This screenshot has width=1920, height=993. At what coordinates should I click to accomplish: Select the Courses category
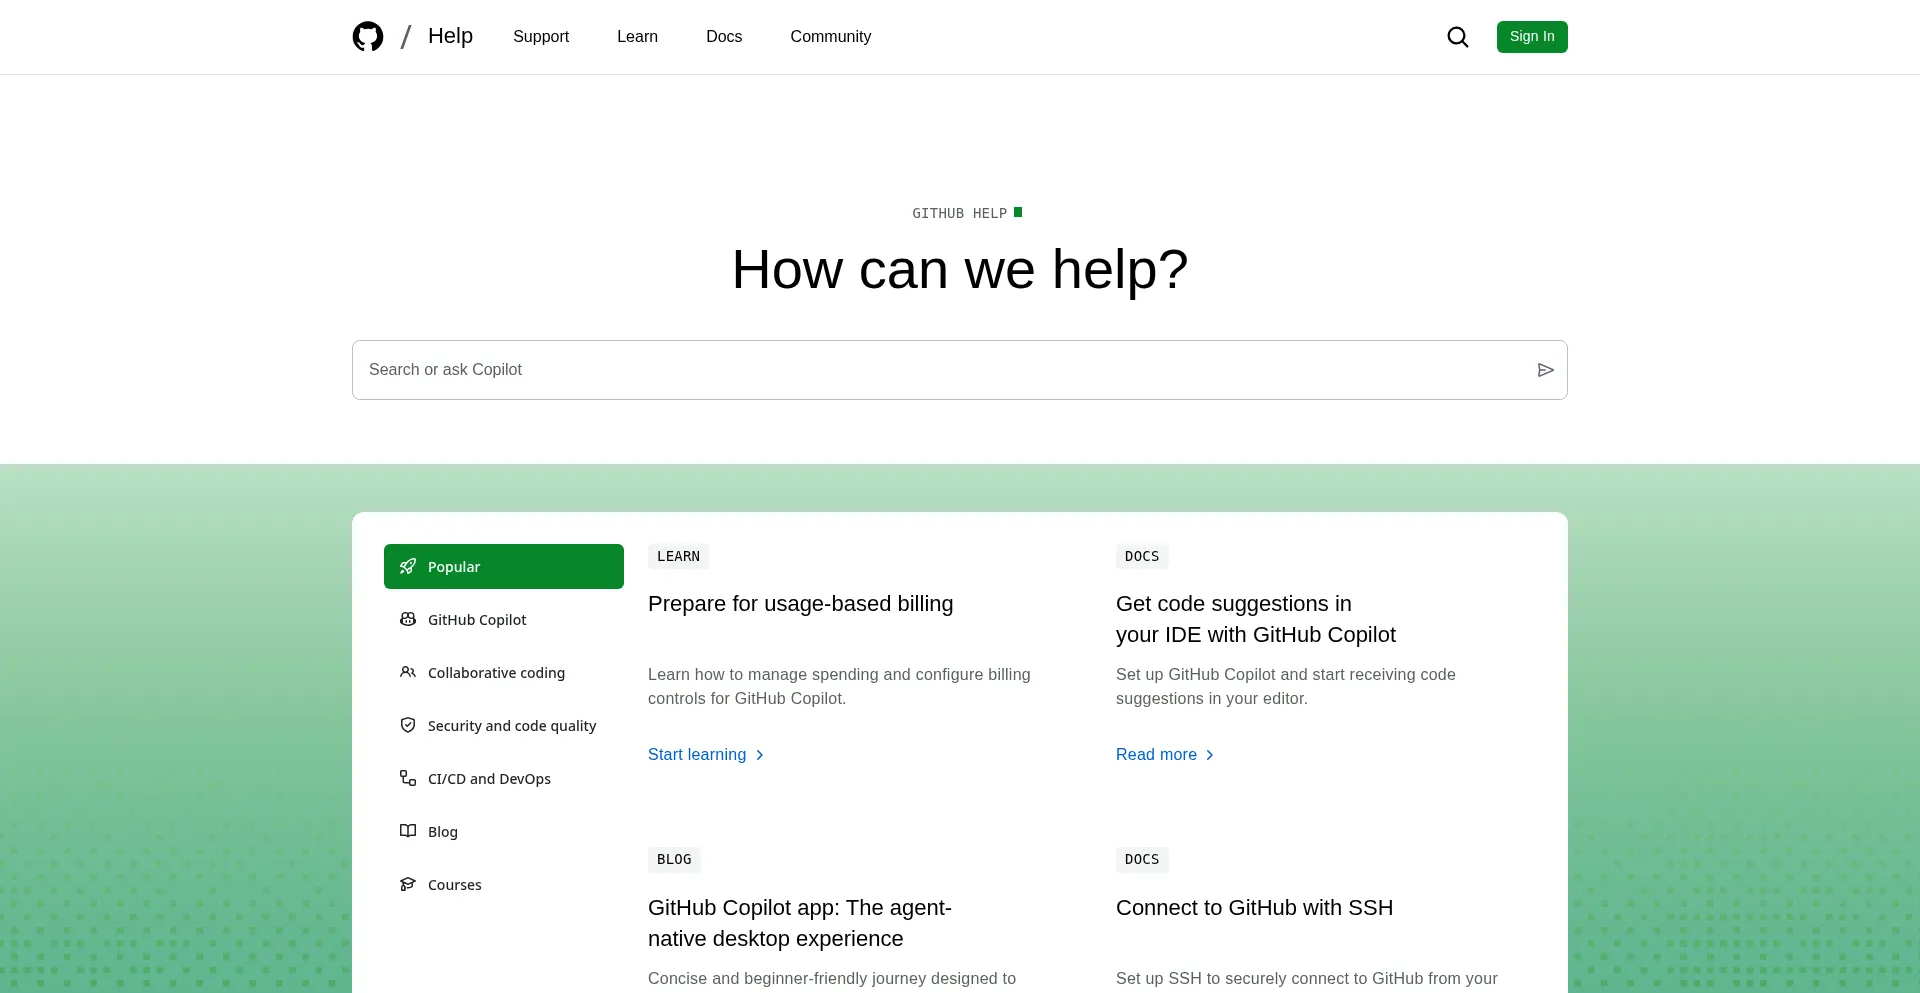click(x=504, y=885)
